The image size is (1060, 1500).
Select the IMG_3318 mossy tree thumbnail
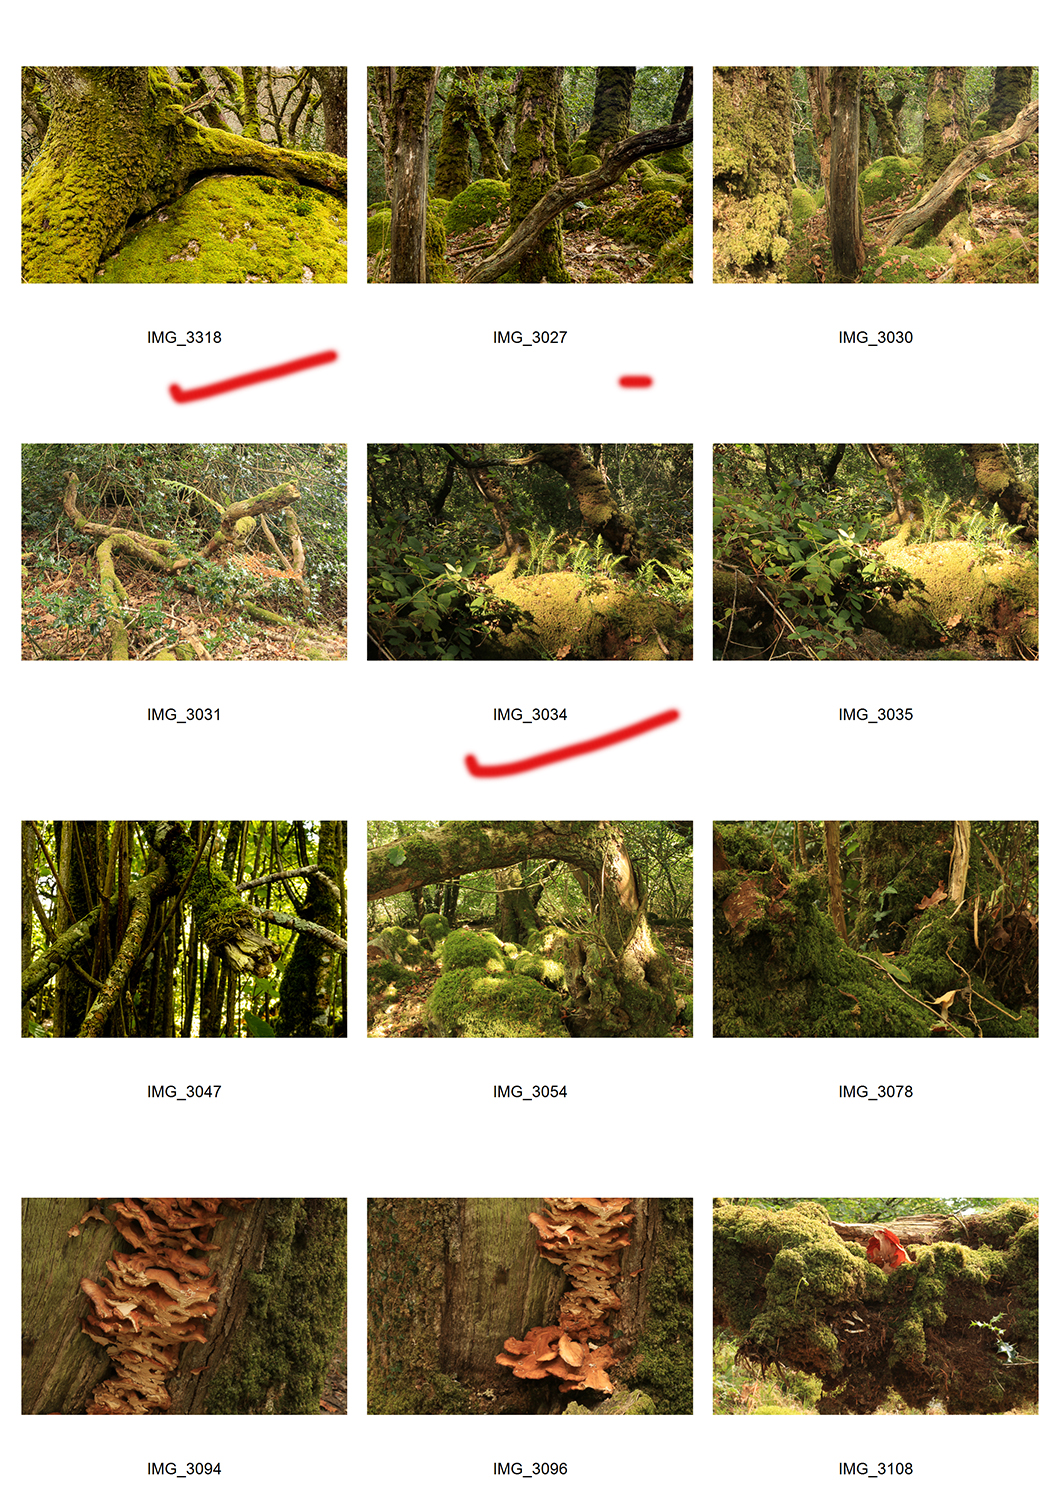(x=184, y=175)
